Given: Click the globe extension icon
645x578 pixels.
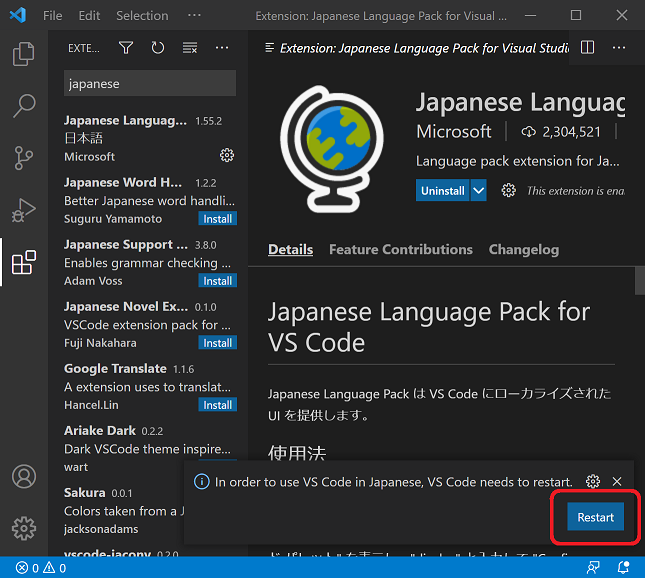Looking at the screenshot, I should tap(332, 149).
